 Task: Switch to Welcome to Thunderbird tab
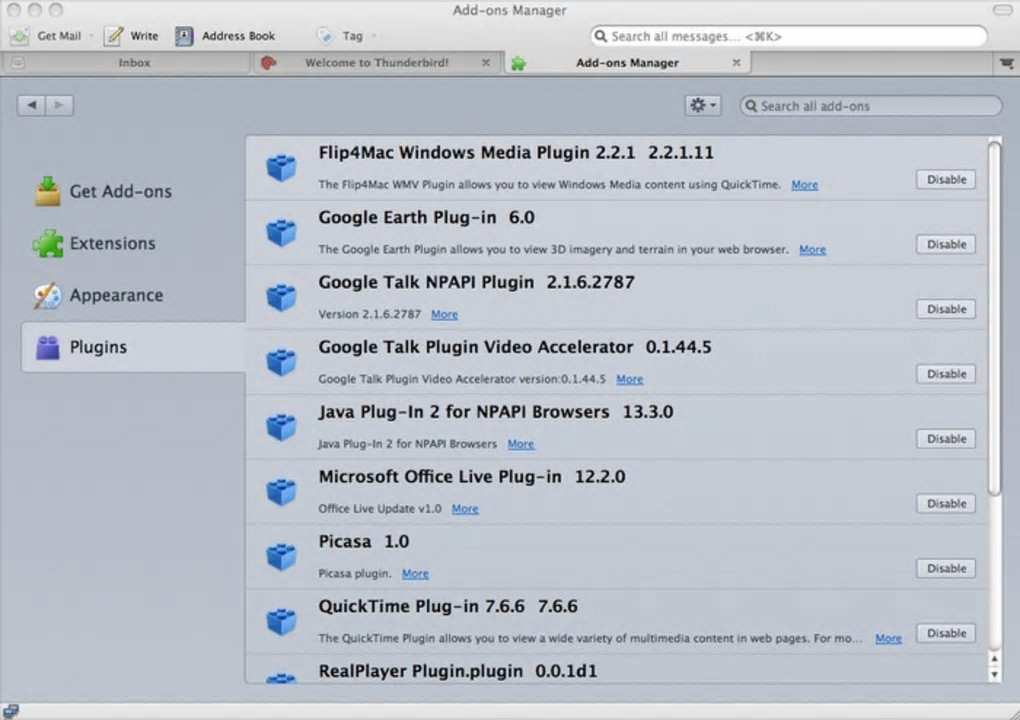376,63
